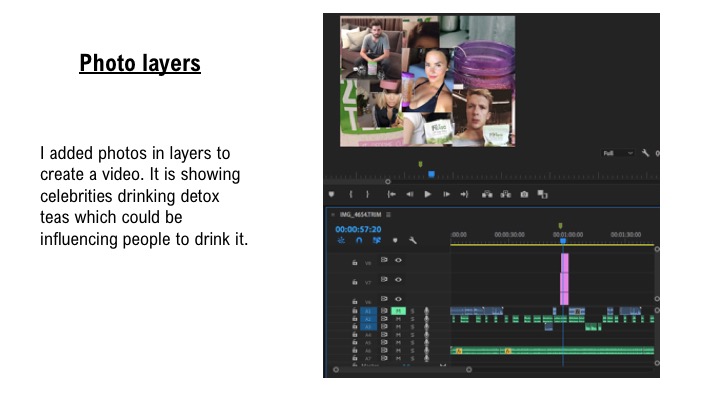Viewport: 720px width, 405px height.
Task: Open the Full playback resolution dropdown
Action: click(616, 153)
